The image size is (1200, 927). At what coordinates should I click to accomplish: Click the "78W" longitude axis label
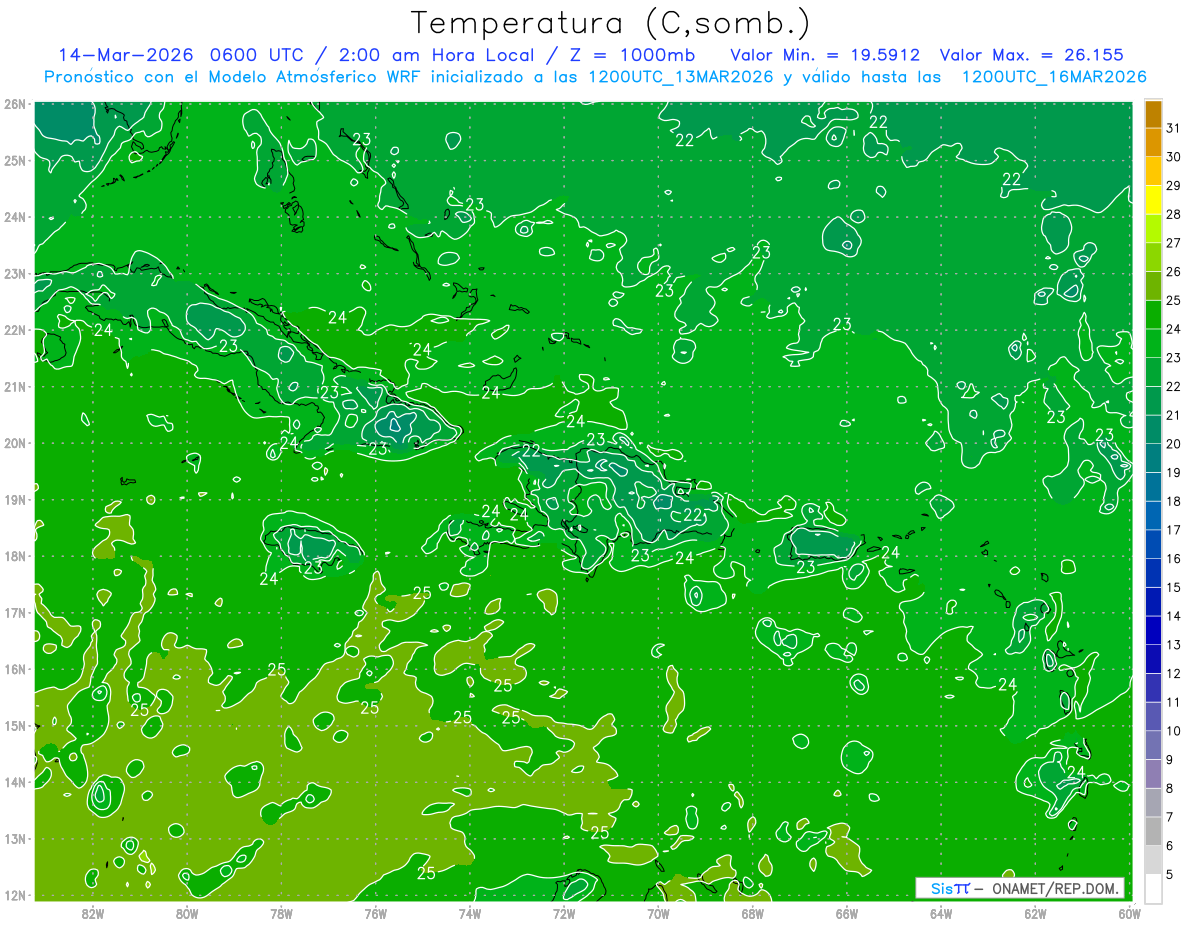point(281,913)
